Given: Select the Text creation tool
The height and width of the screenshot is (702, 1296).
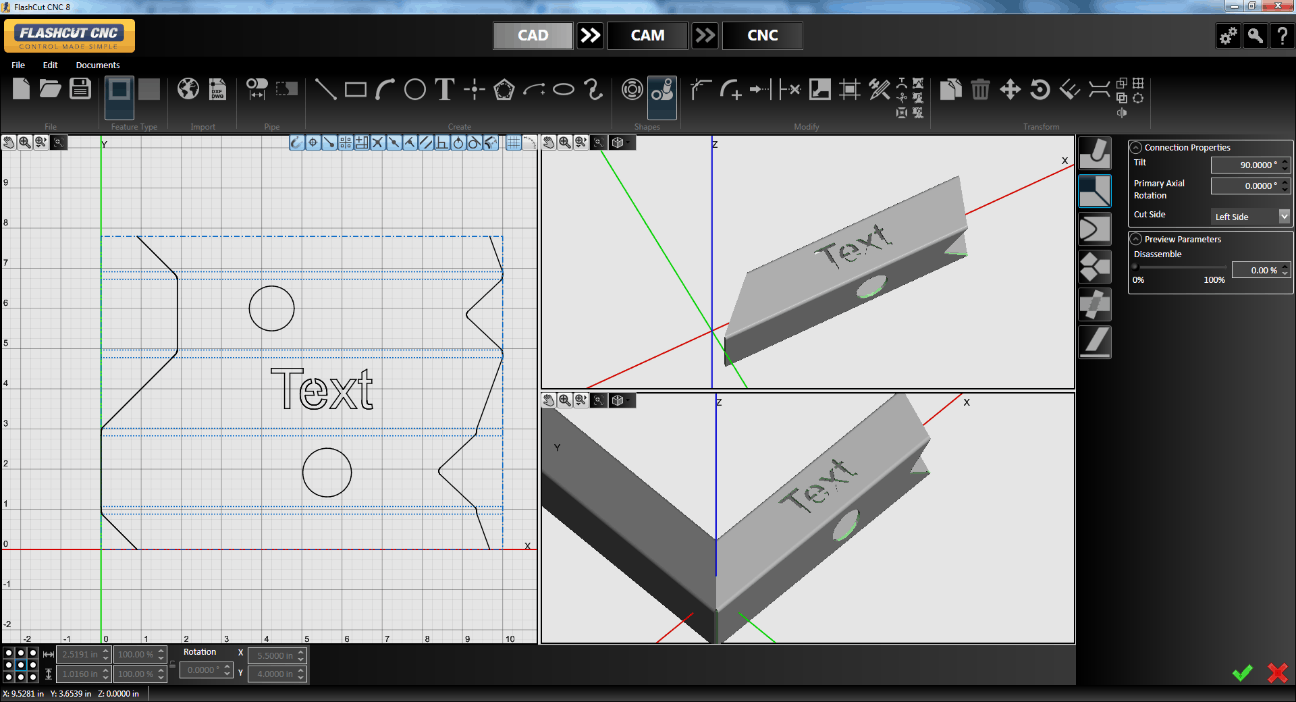Looking at the screenshot, I should click(x=445, y=90).
